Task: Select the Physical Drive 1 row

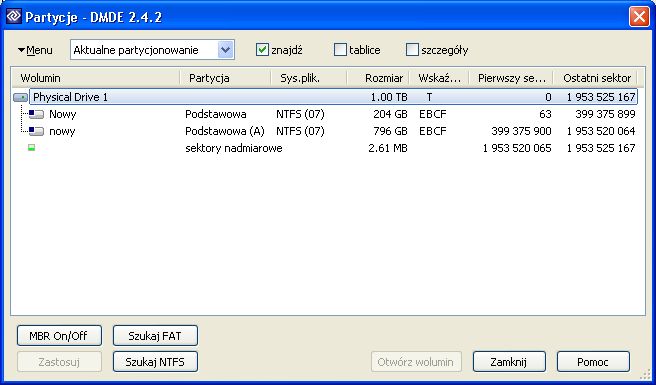Action: point(333,97)
